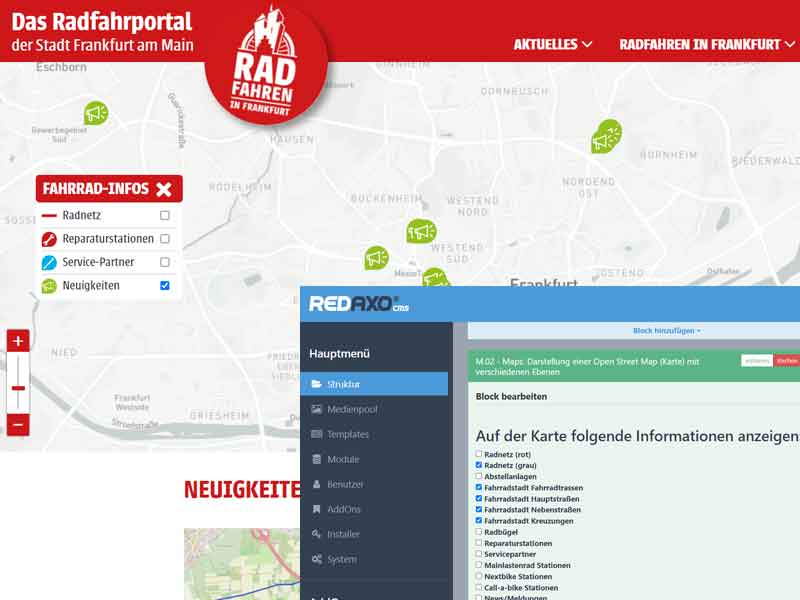This screenshot has height=600, width=800.
Task: Zoom out map with minus button
Action: [x=18, y=424]
